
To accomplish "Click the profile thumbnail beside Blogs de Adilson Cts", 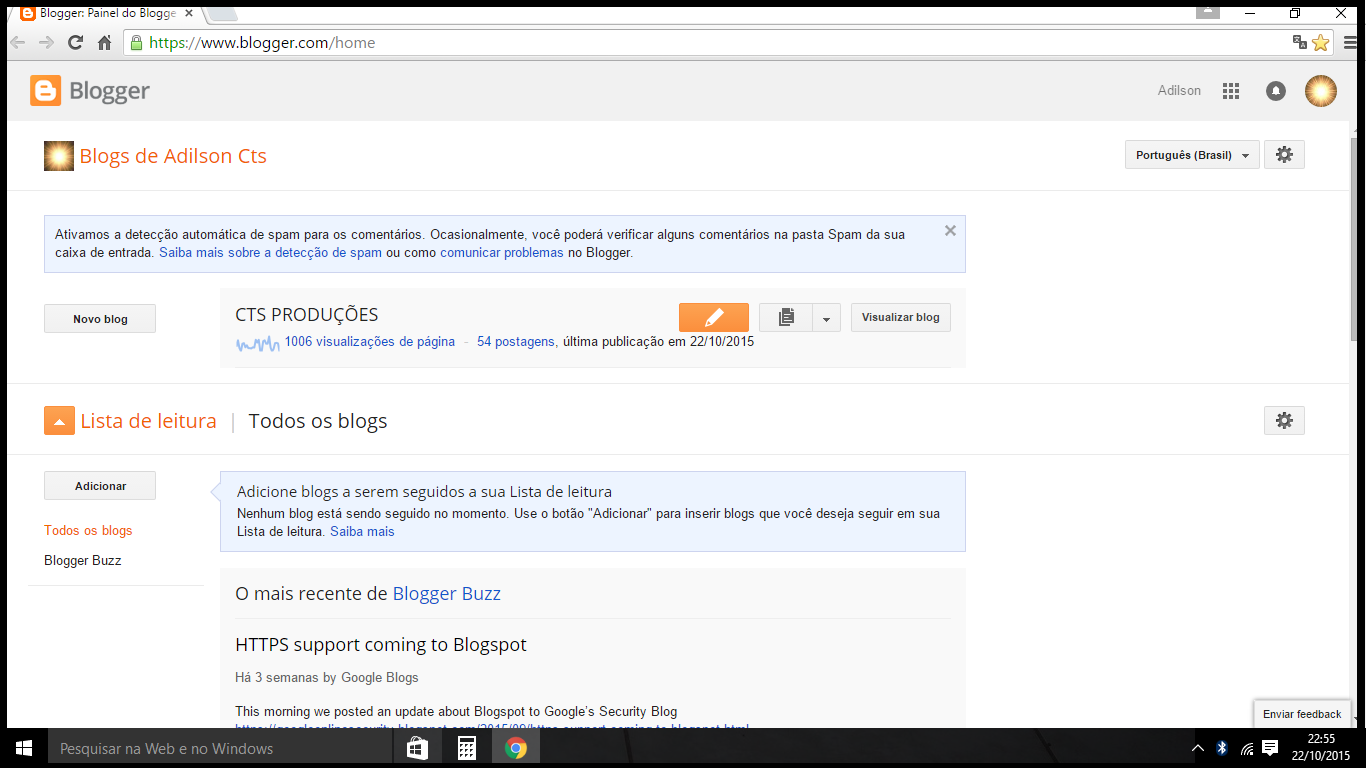I will coord(59,156).
